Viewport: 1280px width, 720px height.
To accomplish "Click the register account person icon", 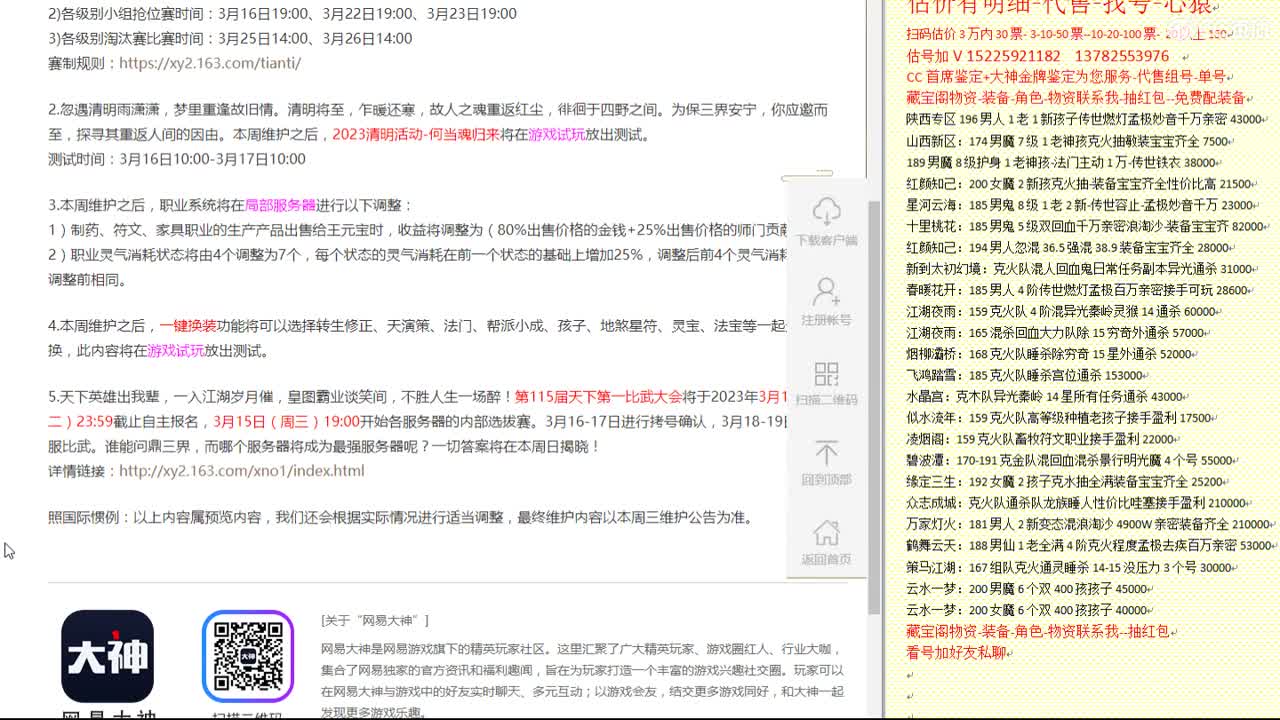I will 826,292.
